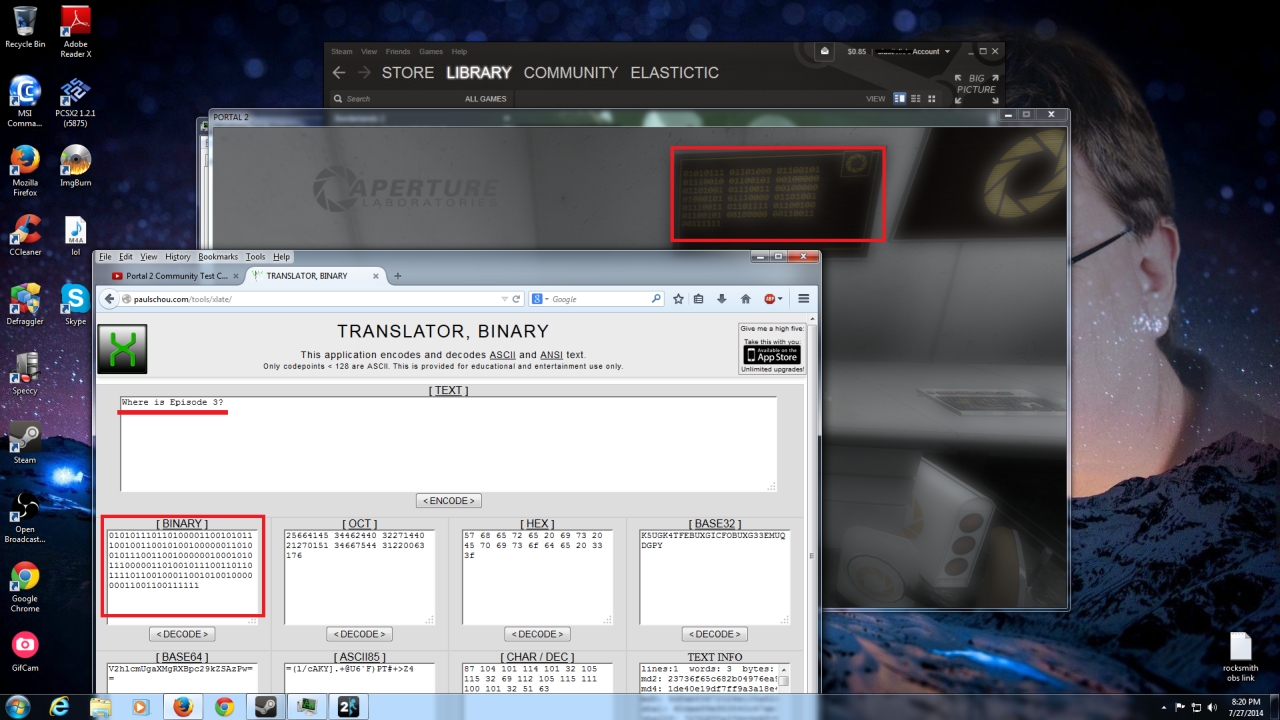Click the Steam library Search field
Viewport: 1280px width, 720px height.
click(x=395, y=99)
